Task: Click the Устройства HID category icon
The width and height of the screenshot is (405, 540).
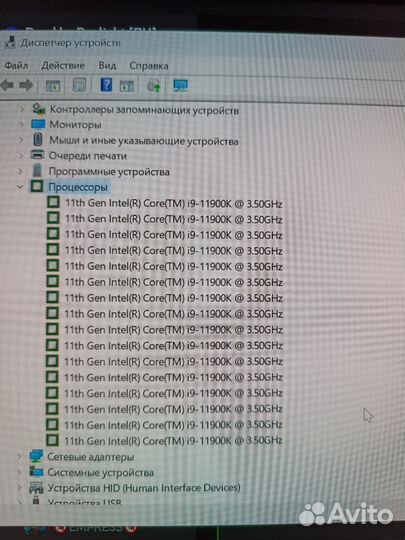Action: (x=36, y=487)
